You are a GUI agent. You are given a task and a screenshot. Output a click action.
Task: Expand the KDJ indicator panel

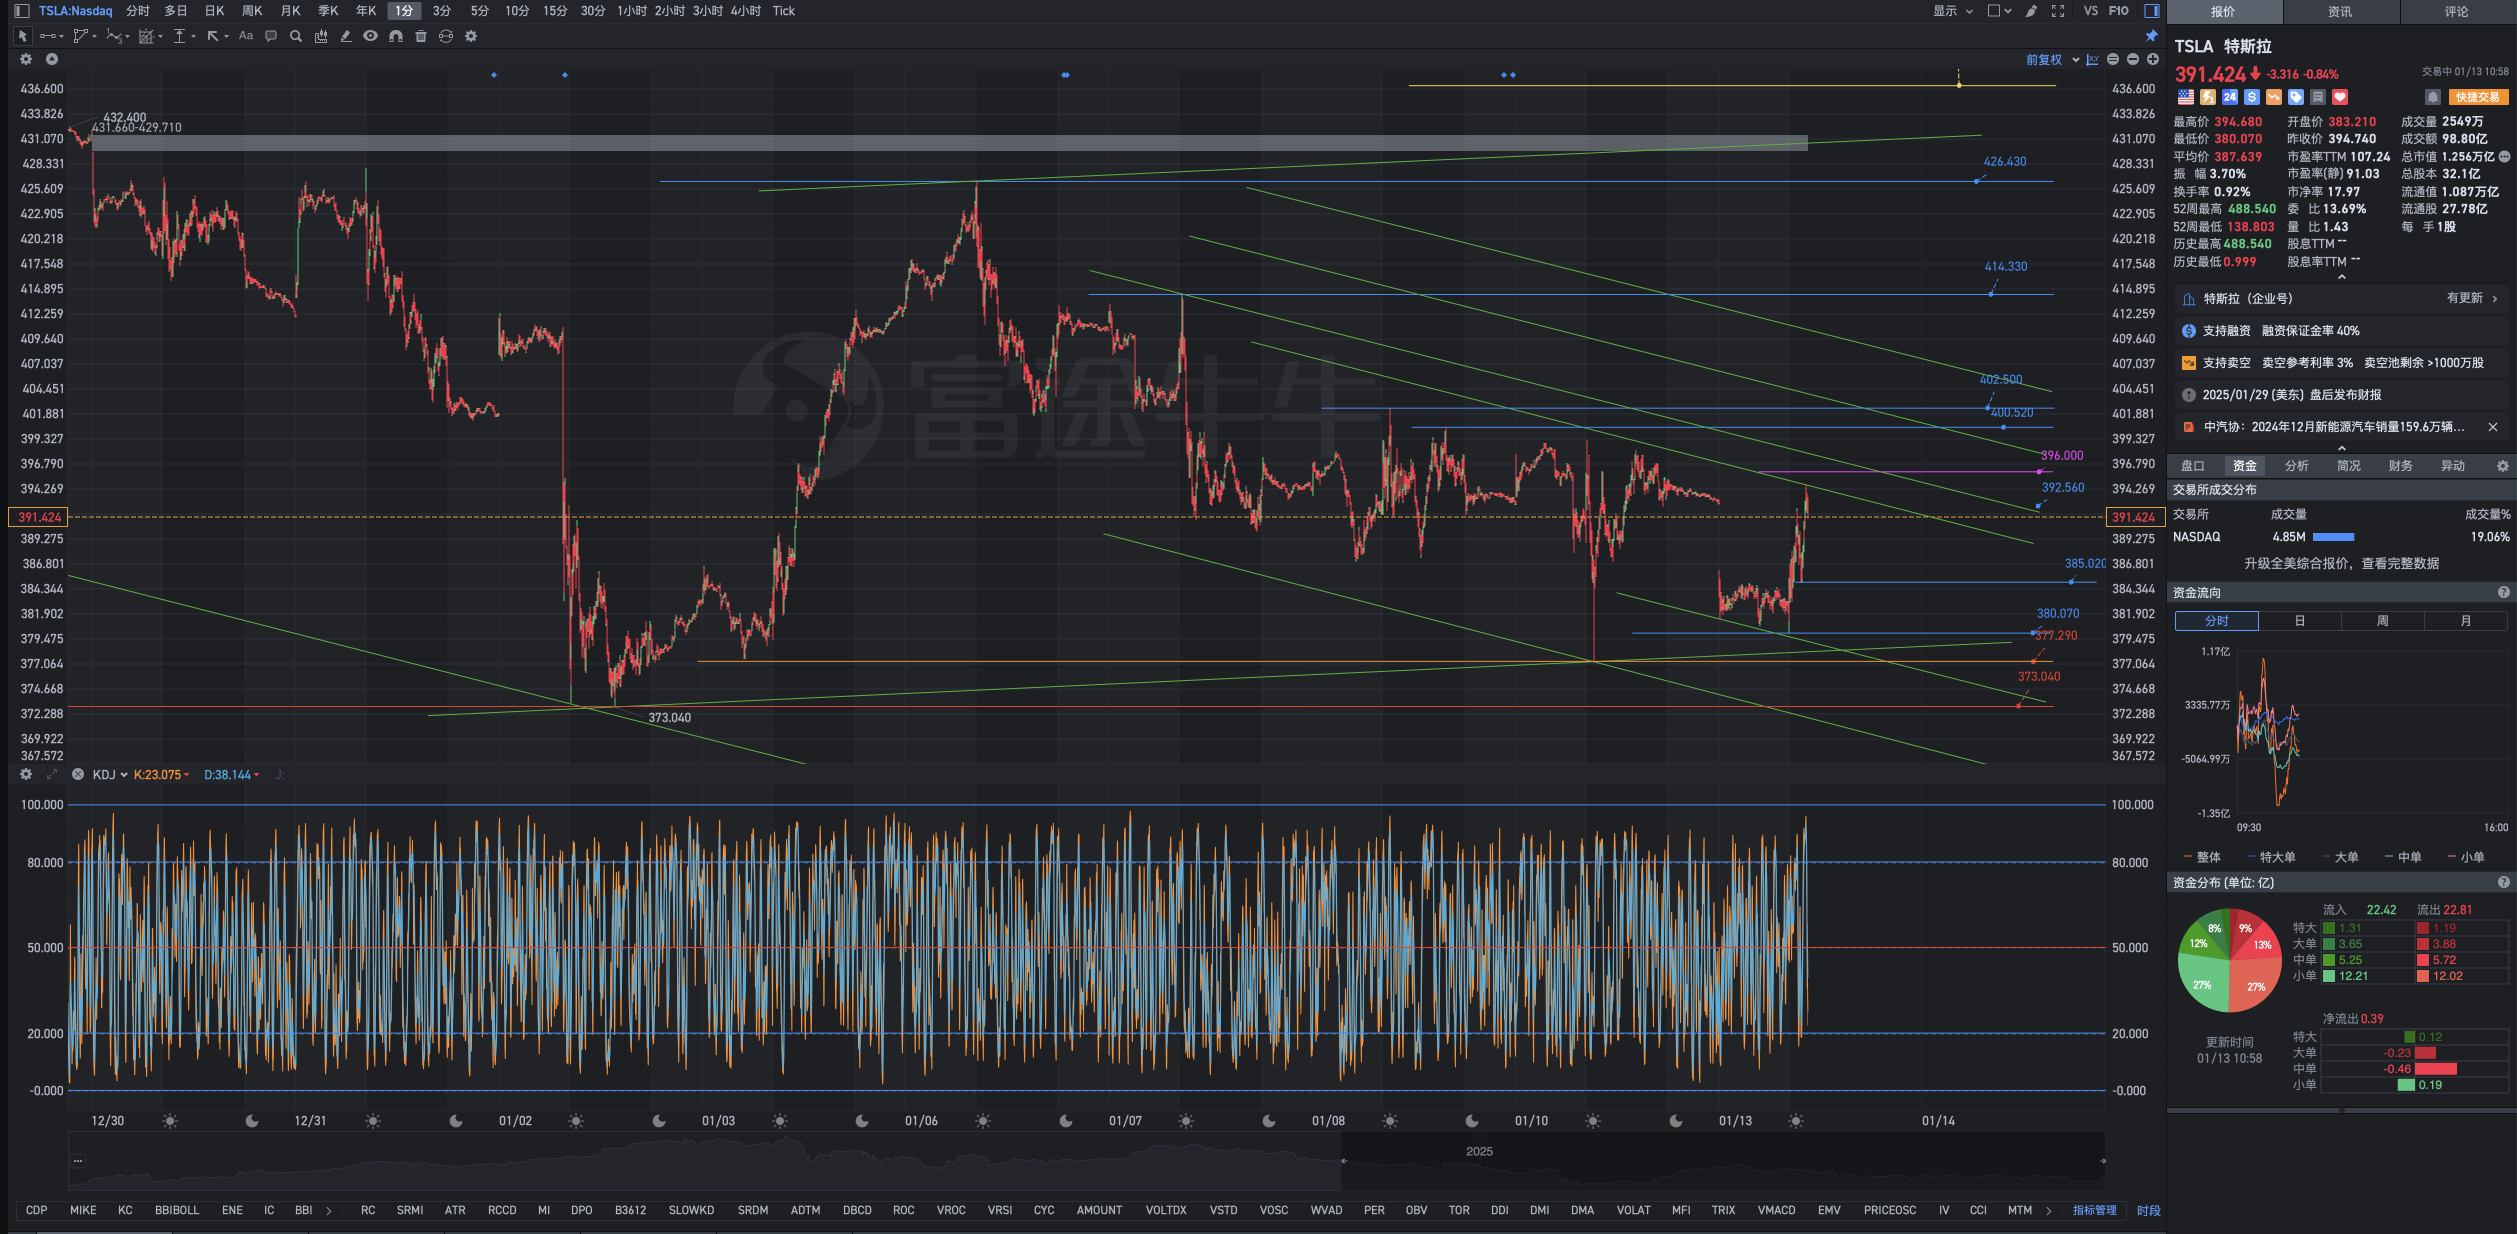pos(52,775)
